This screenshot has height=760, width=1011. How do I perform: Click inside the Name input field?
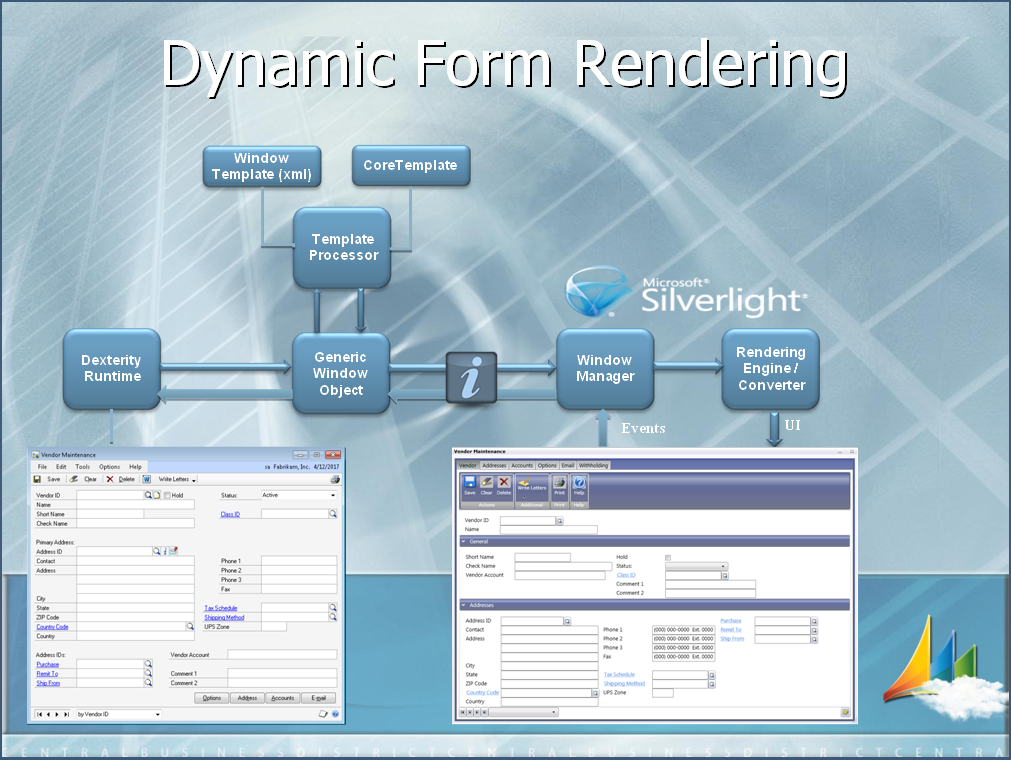tap(136, 504)
